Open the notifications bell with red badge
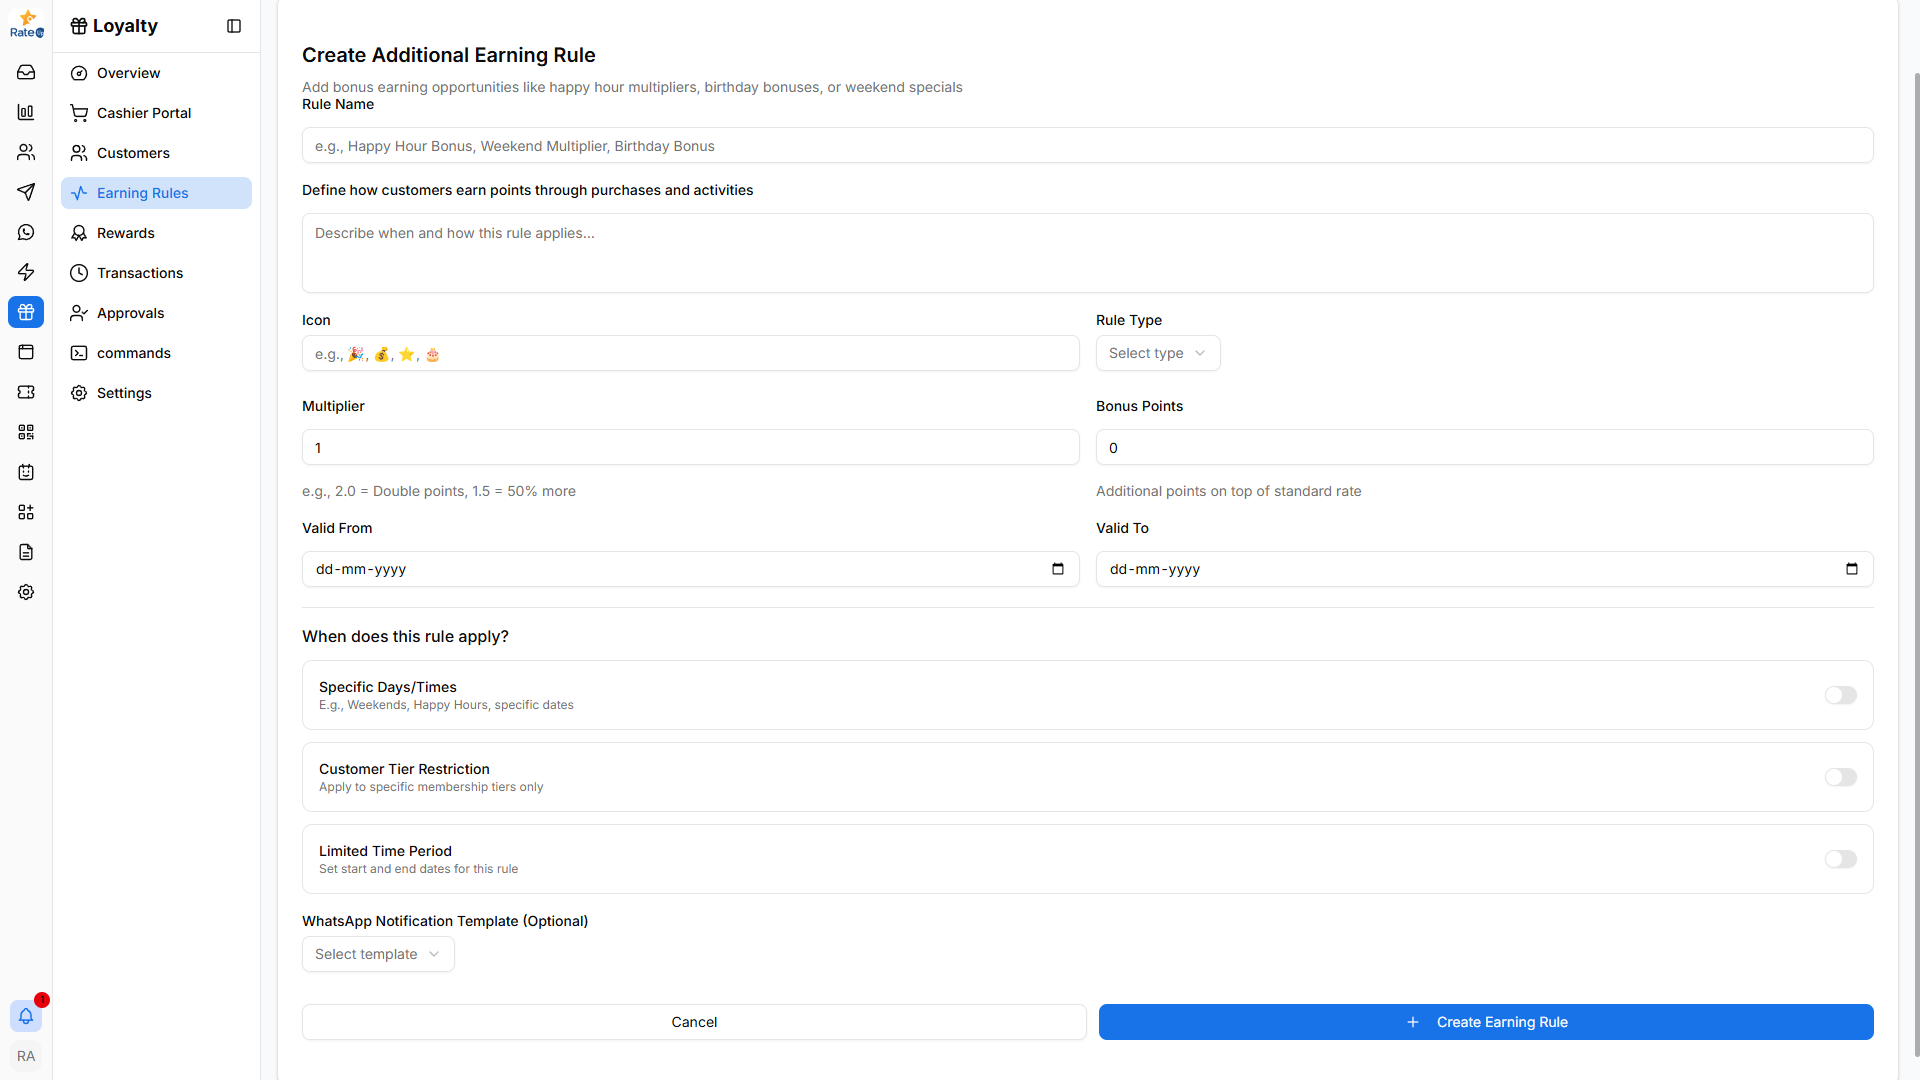 point(26,1016)
